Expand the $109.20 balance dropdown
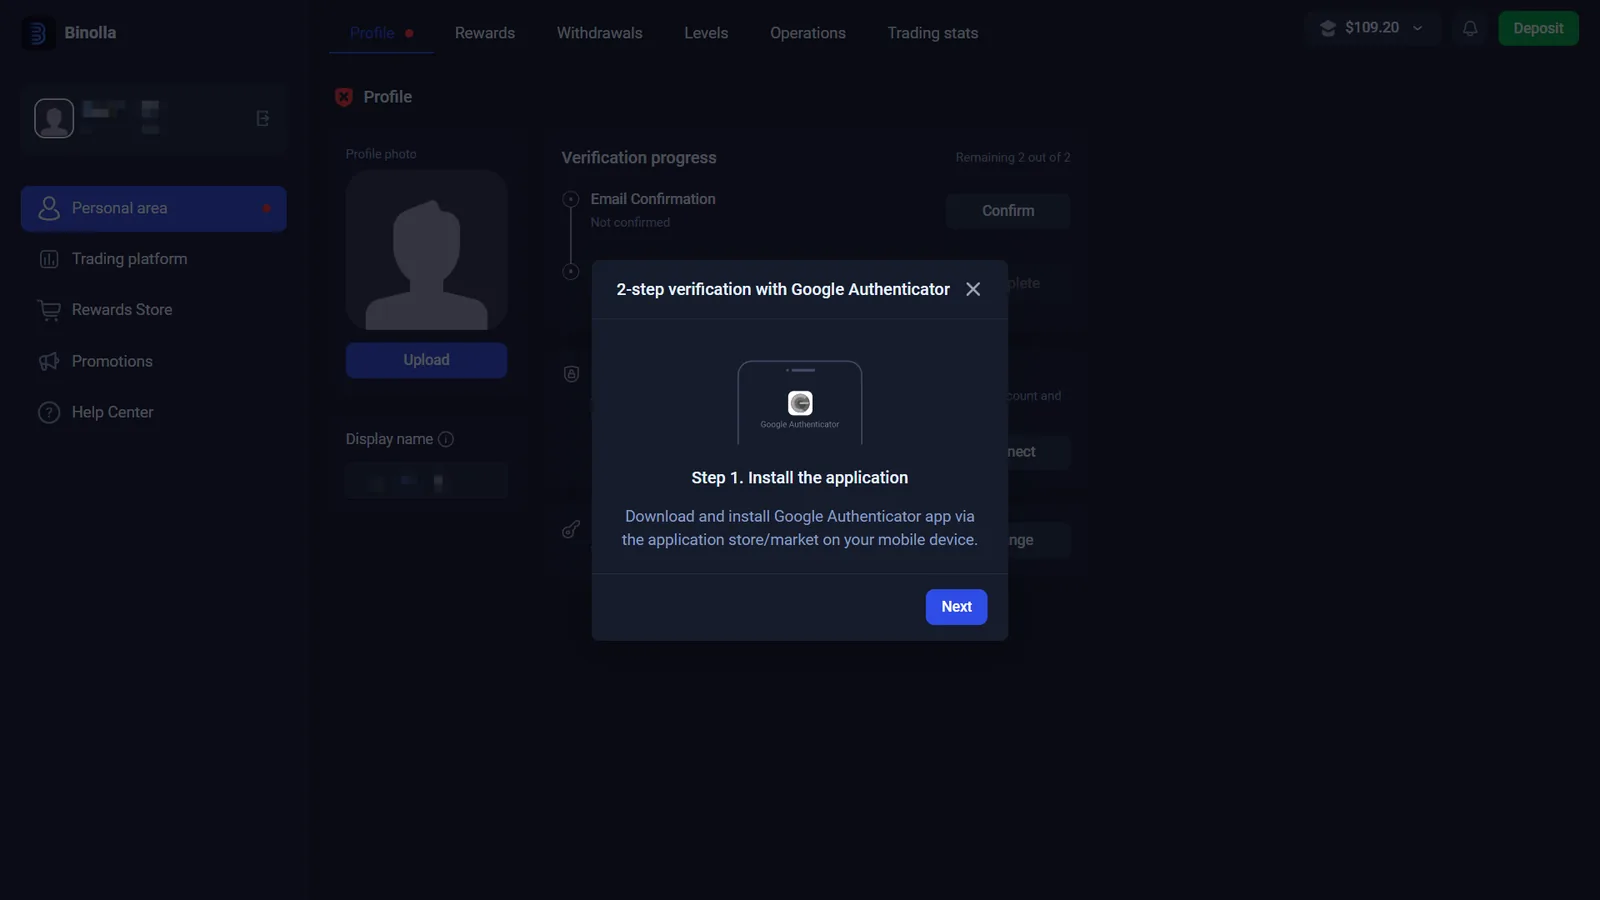Image resolution: width=1600 pixels, height=900 pixels. 1417,28
